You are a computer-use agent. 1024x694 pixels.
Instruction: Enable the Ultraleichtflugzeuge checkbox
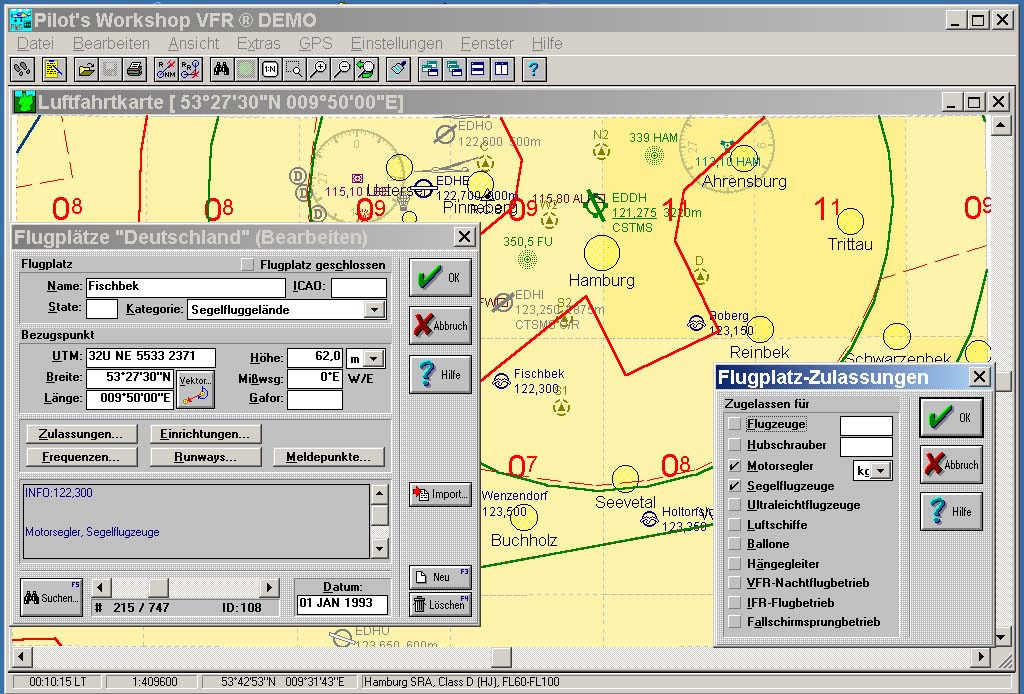point(735,505)
